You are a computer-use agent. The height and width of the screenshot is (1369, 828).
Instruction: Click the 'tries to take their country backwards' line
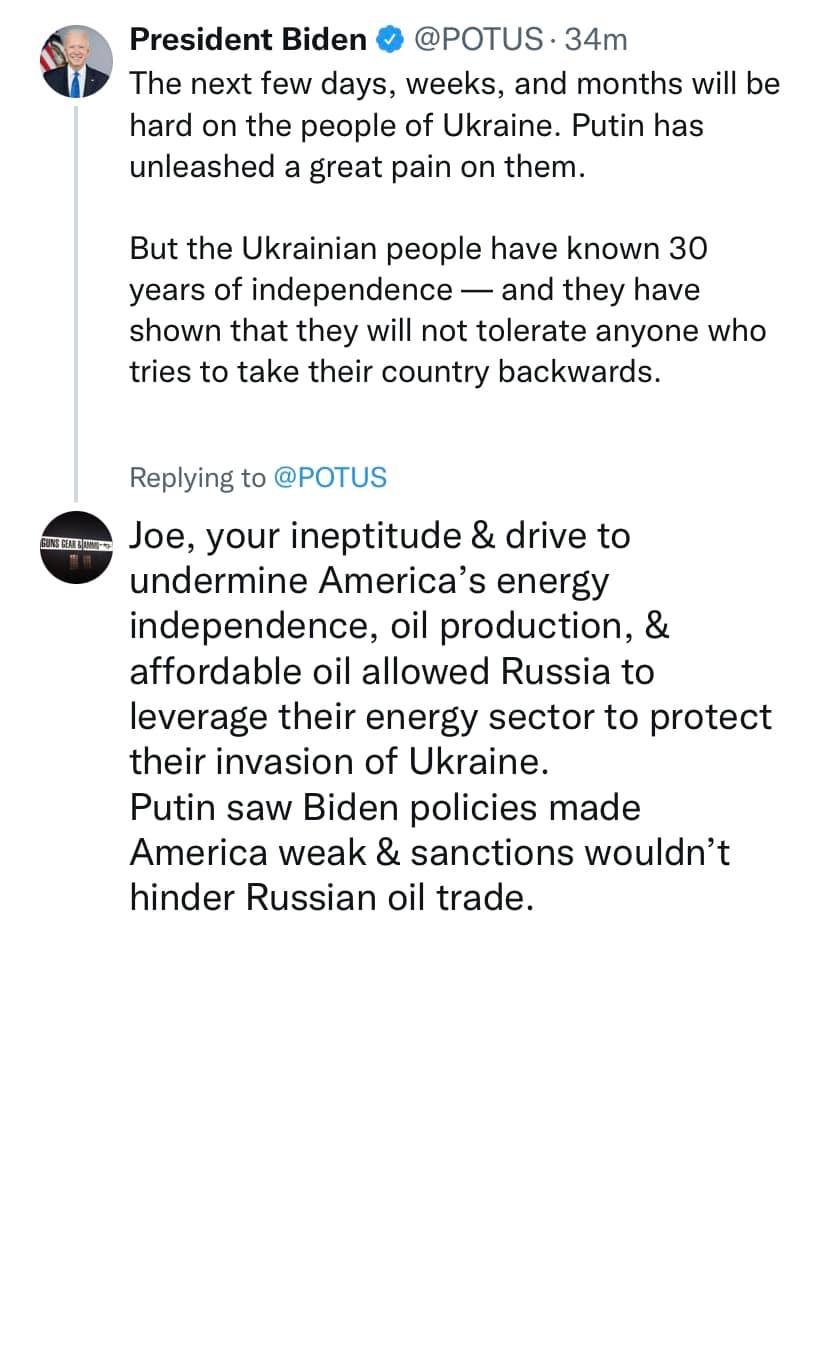pyautogui.click(x=395, y=371)
